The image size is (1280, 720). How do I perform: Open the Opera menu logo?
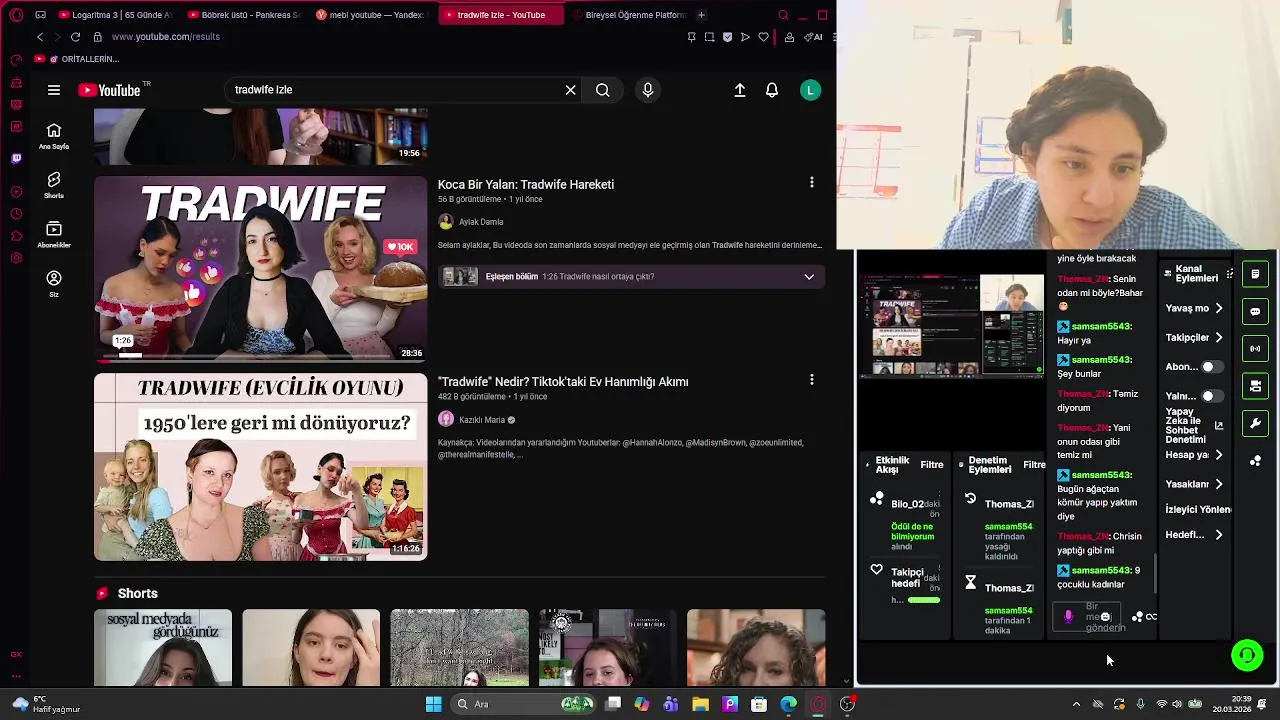[16, 15]
